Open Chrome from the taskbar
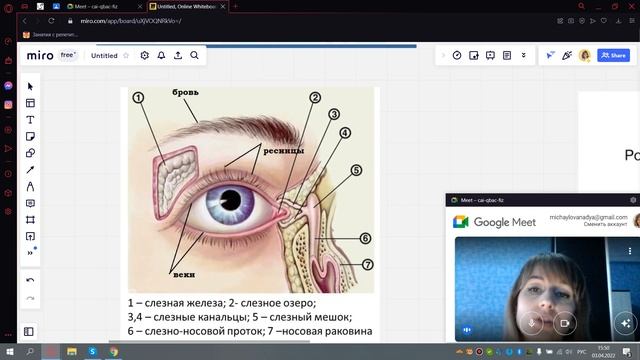640x360 pixels. 113,351
